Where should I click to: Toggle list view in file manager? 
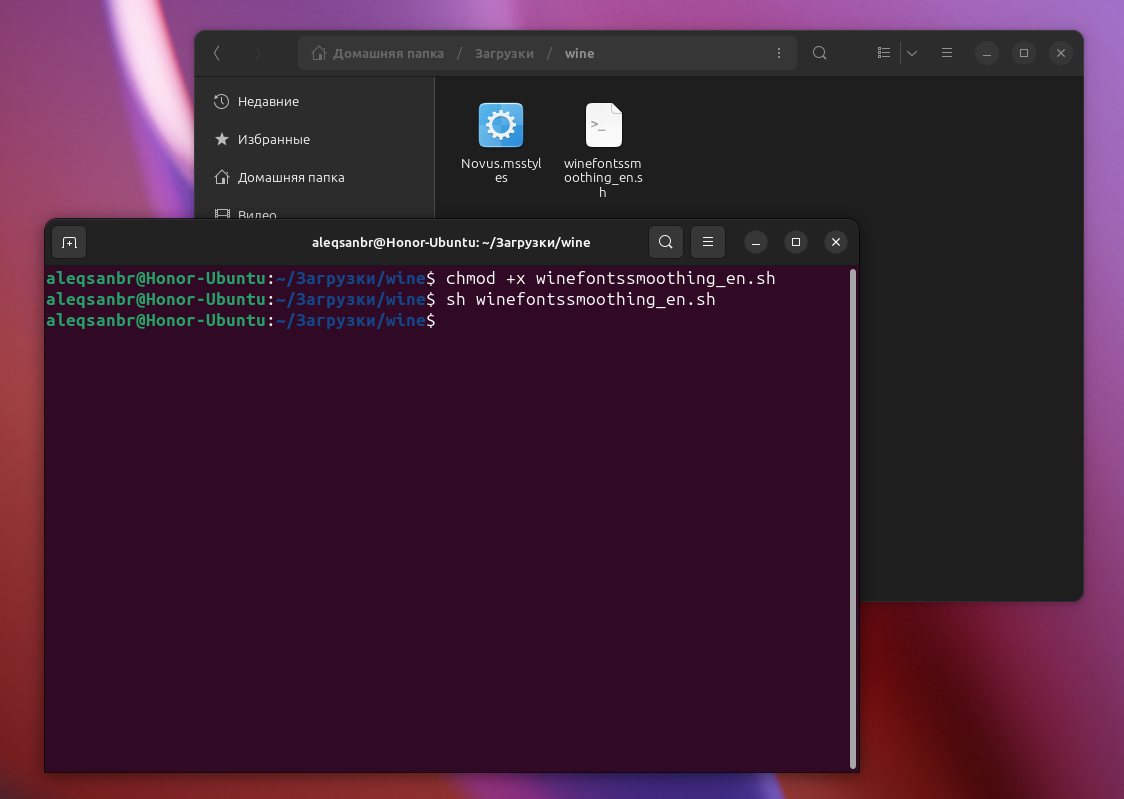[884, 53]
